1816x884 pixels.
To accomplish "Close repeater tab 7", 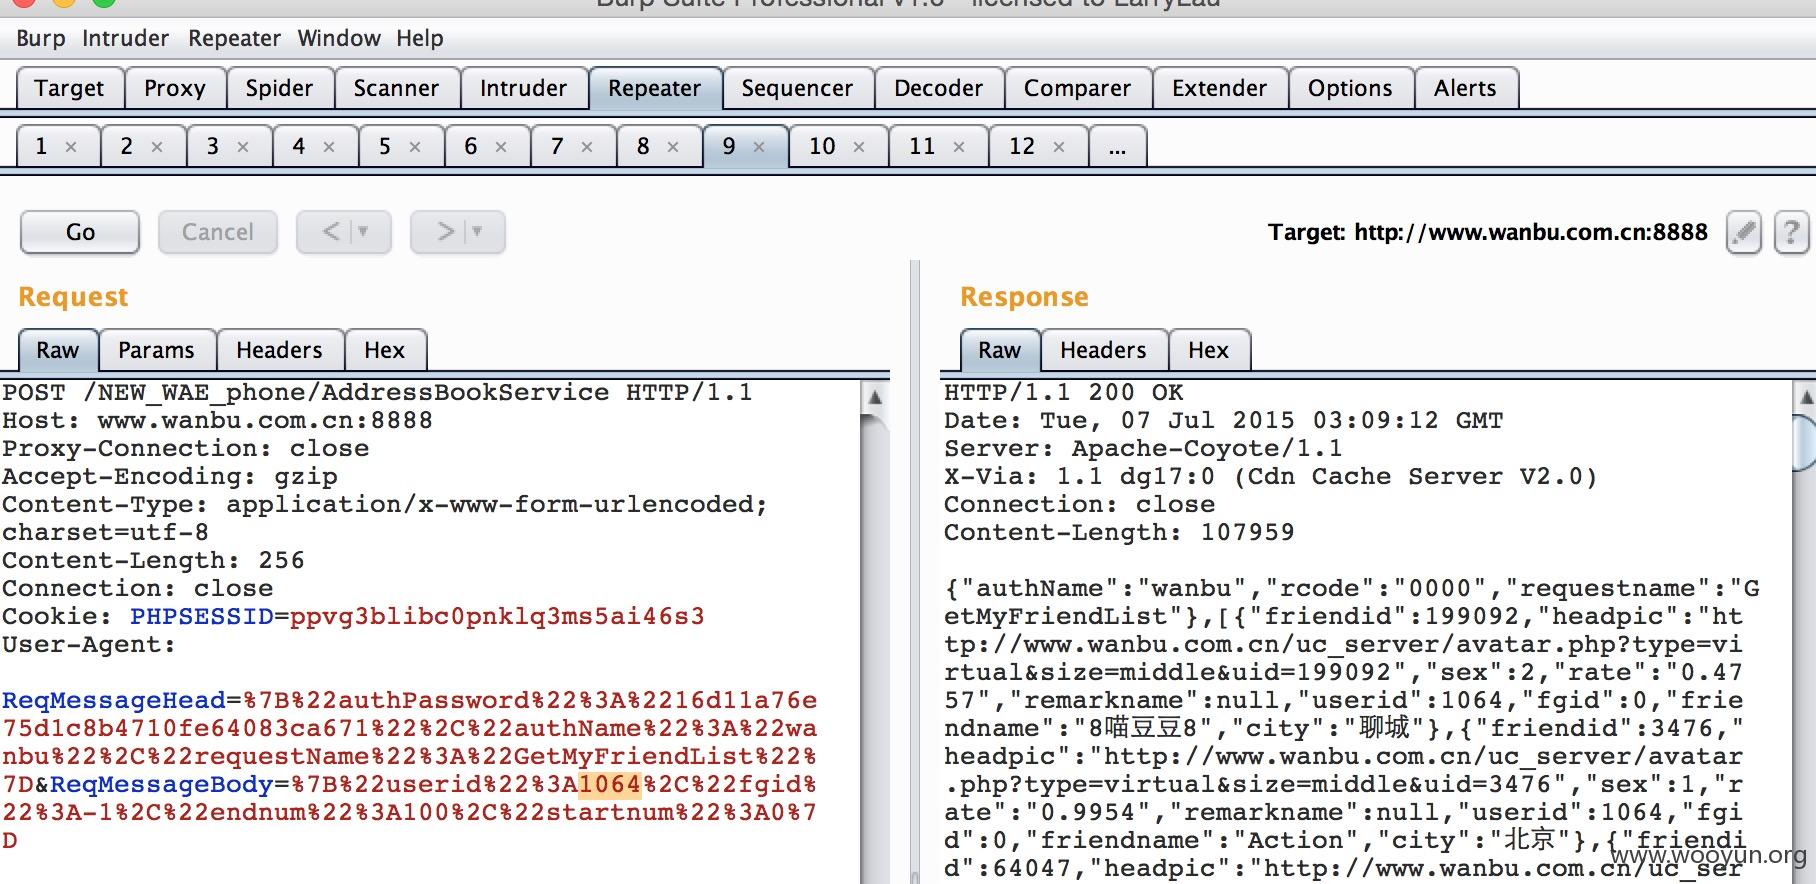I will click(587, 147).
